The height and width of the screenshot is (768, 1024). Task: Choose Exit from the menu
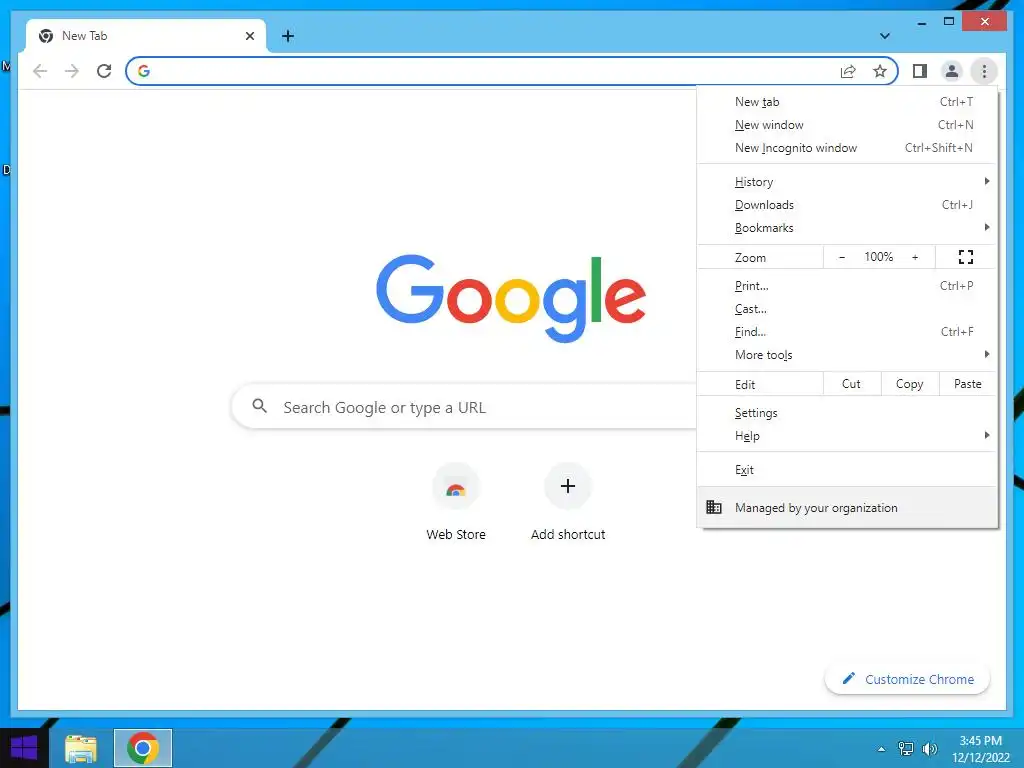click(847, 470)
